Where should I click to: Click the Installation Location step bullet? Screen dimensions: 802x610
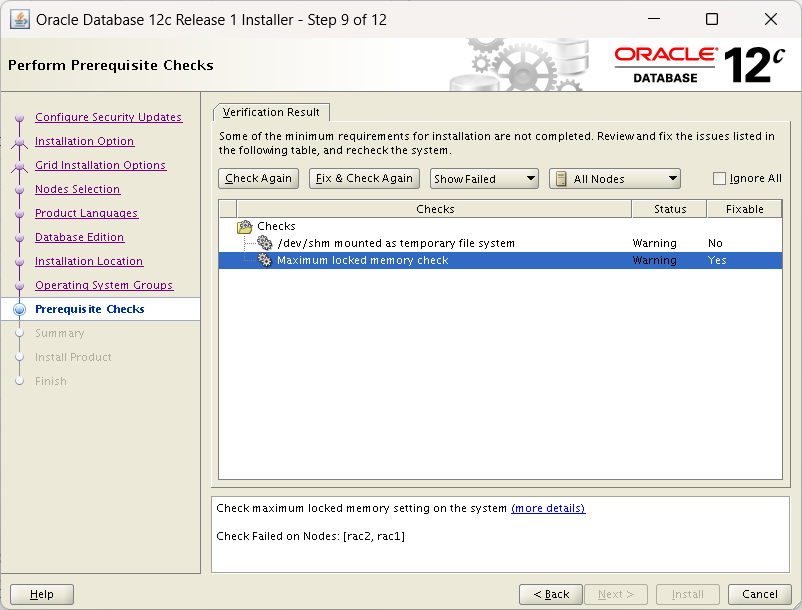(x=19, y=262)
